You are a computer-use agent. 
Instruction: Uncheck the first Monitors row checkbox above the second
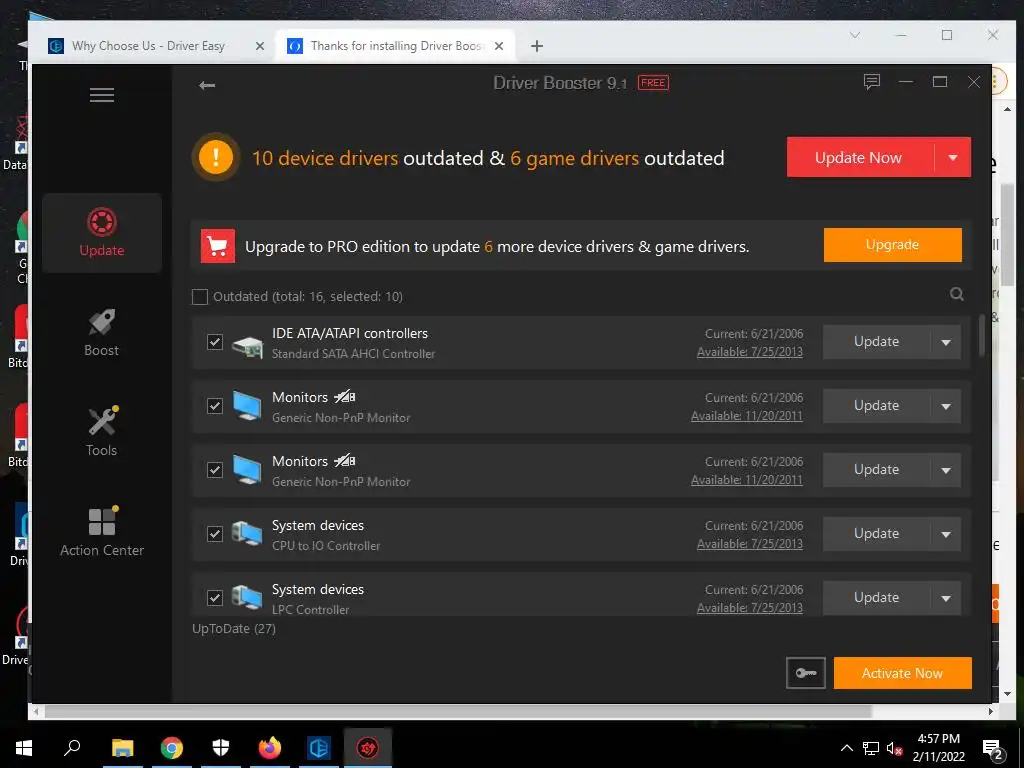click(215, 406)
